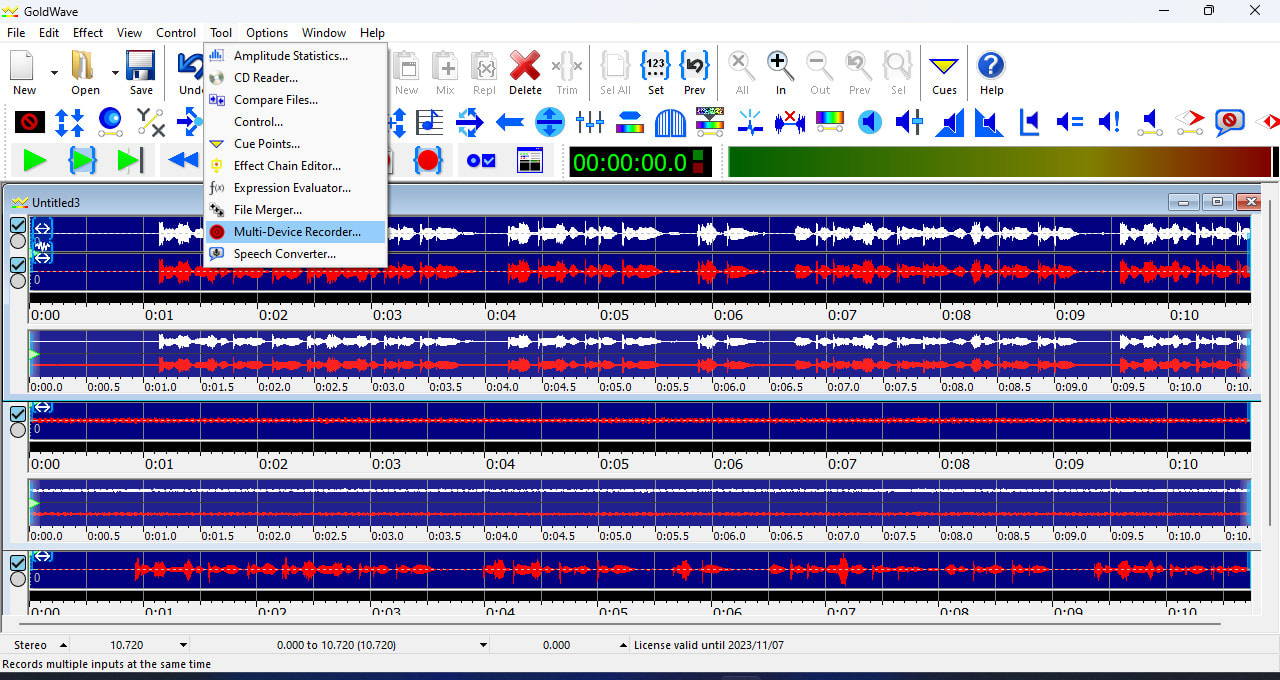Click the Help toolbar button

[991, 73]
